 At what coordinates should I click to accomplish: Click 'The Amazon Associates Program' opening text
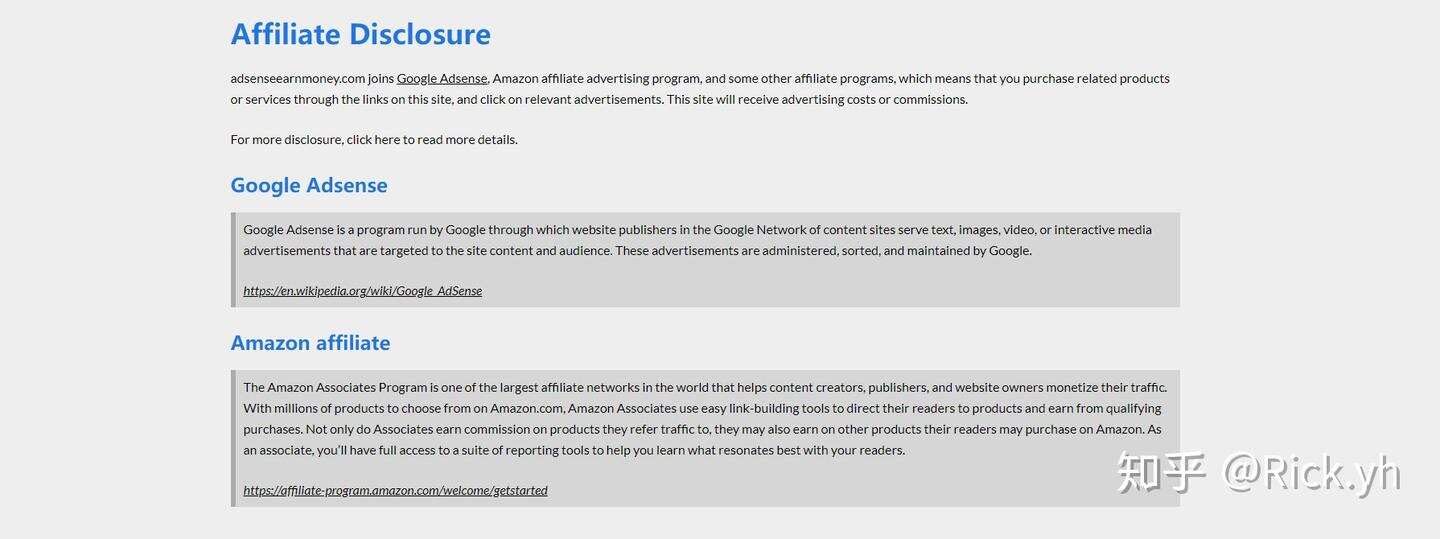pos(335,387)
